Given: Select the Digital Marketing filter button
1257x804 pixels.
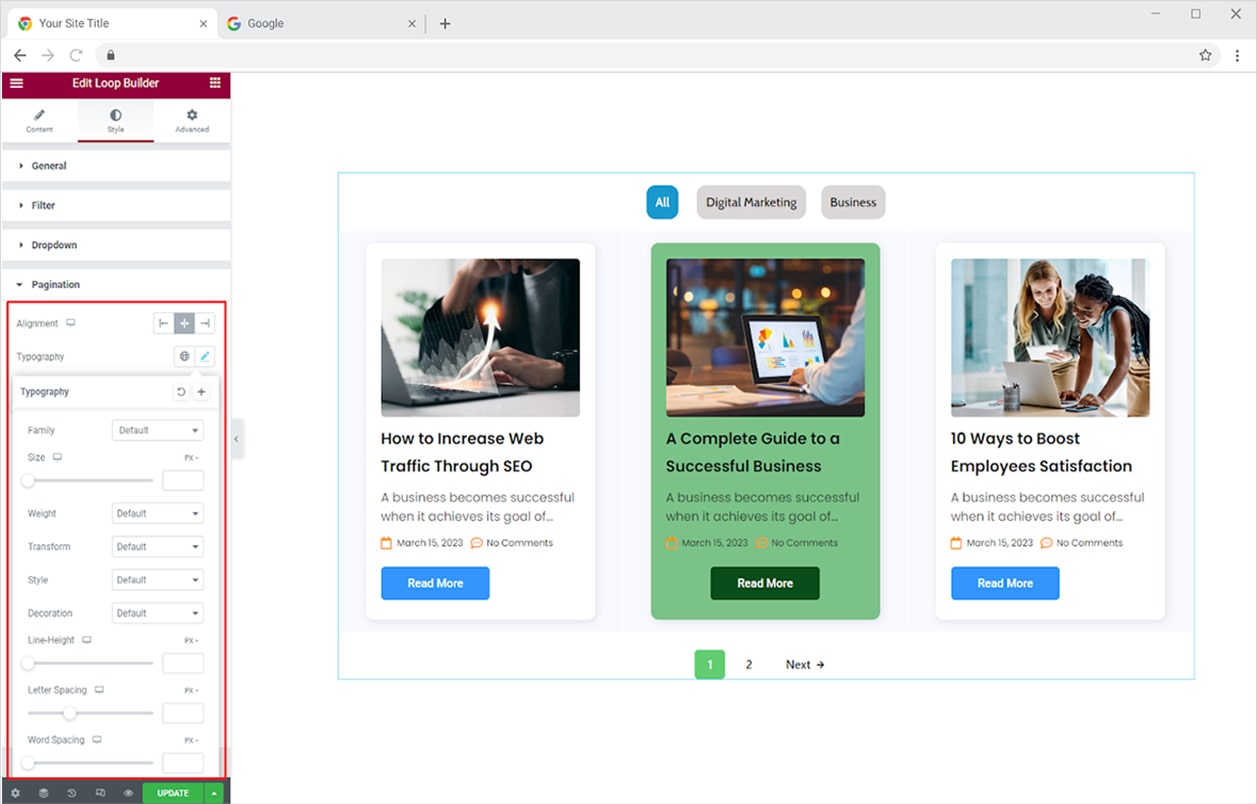Looking at the screenshot, I should 751,202.
